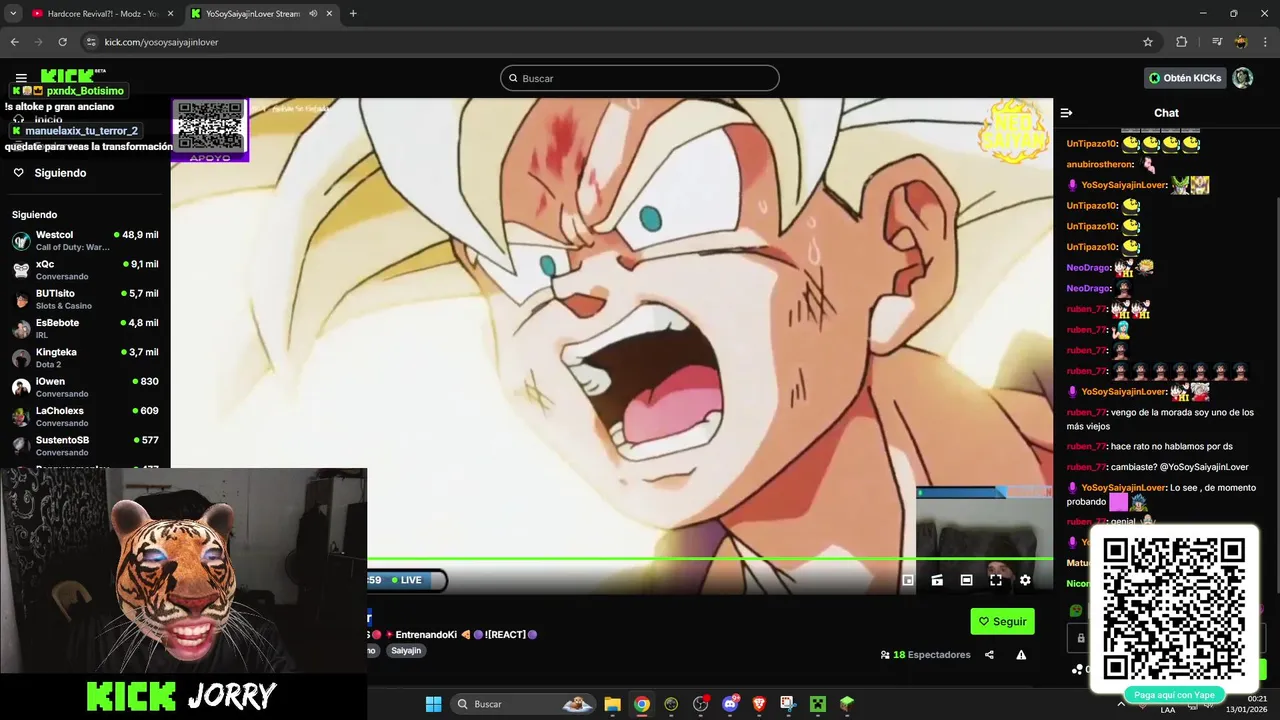Close the YoSoySaiyajinLover Stream tab
The width and height of the screenshot is (1280, 720).
[329, 14]
